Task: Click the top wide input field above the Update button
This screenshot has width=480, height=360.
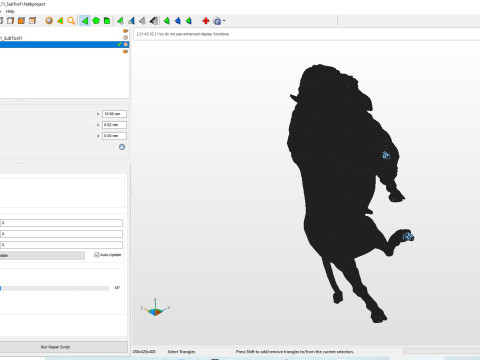Action: [x=61, y=223]
